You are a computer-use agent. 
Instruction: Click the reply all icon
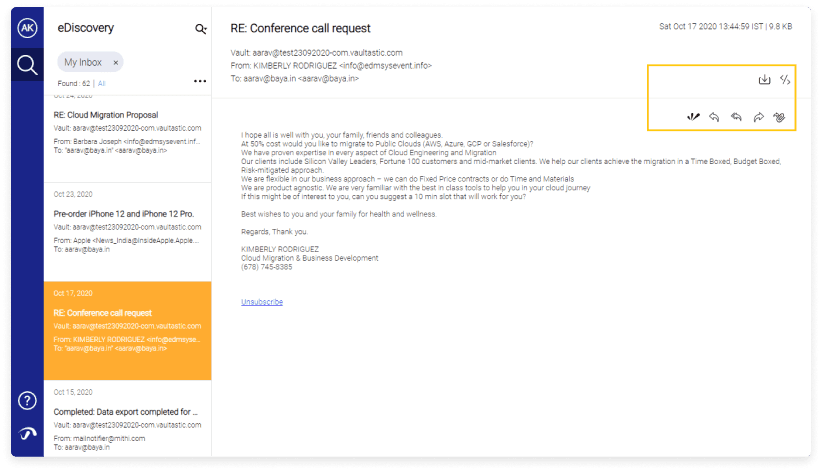pos(737,118)
